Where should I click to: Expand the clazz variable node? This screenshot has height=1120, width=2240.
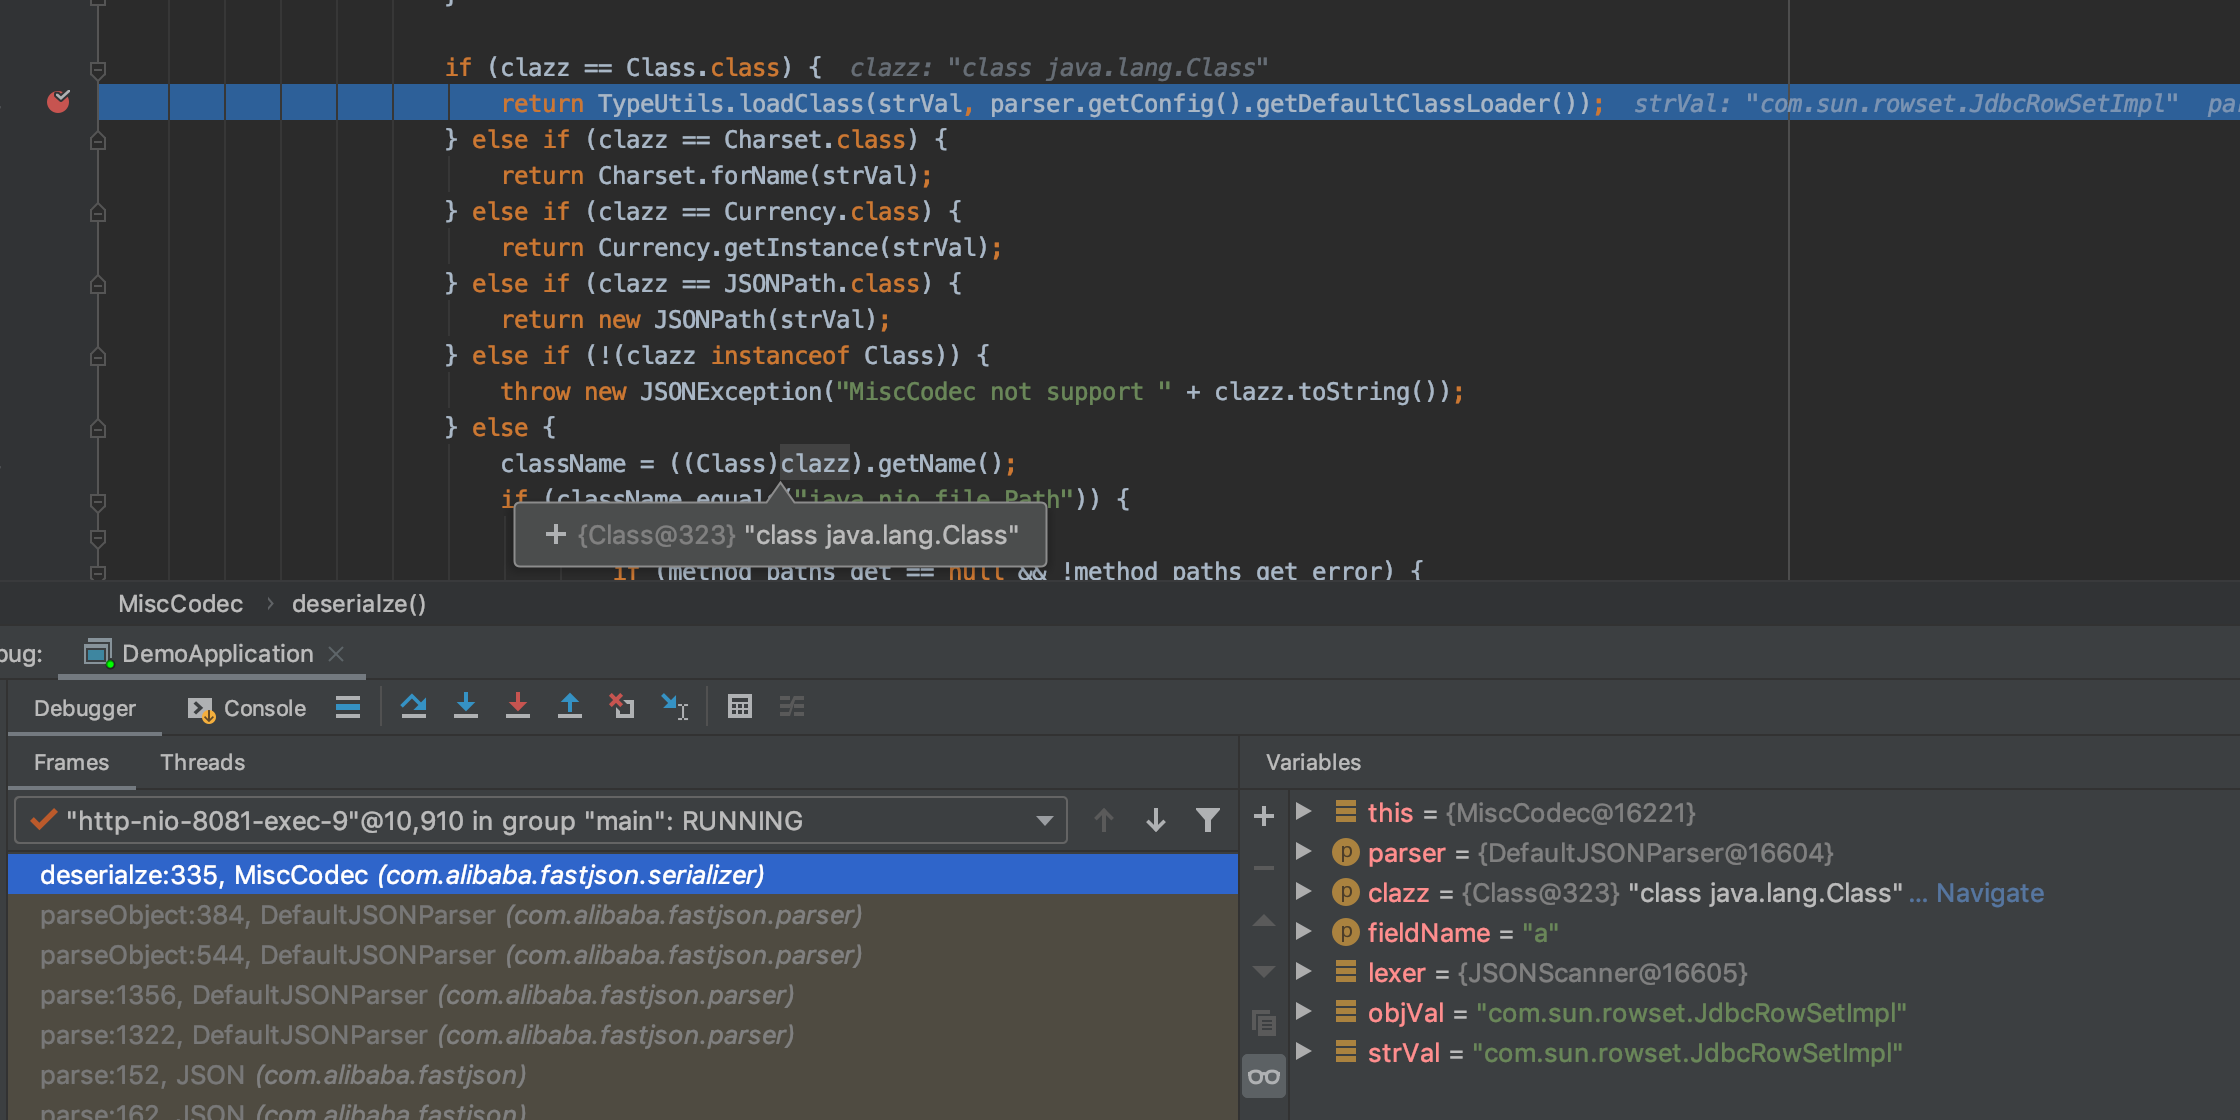pyautogui.click(x=1304, y=891)
